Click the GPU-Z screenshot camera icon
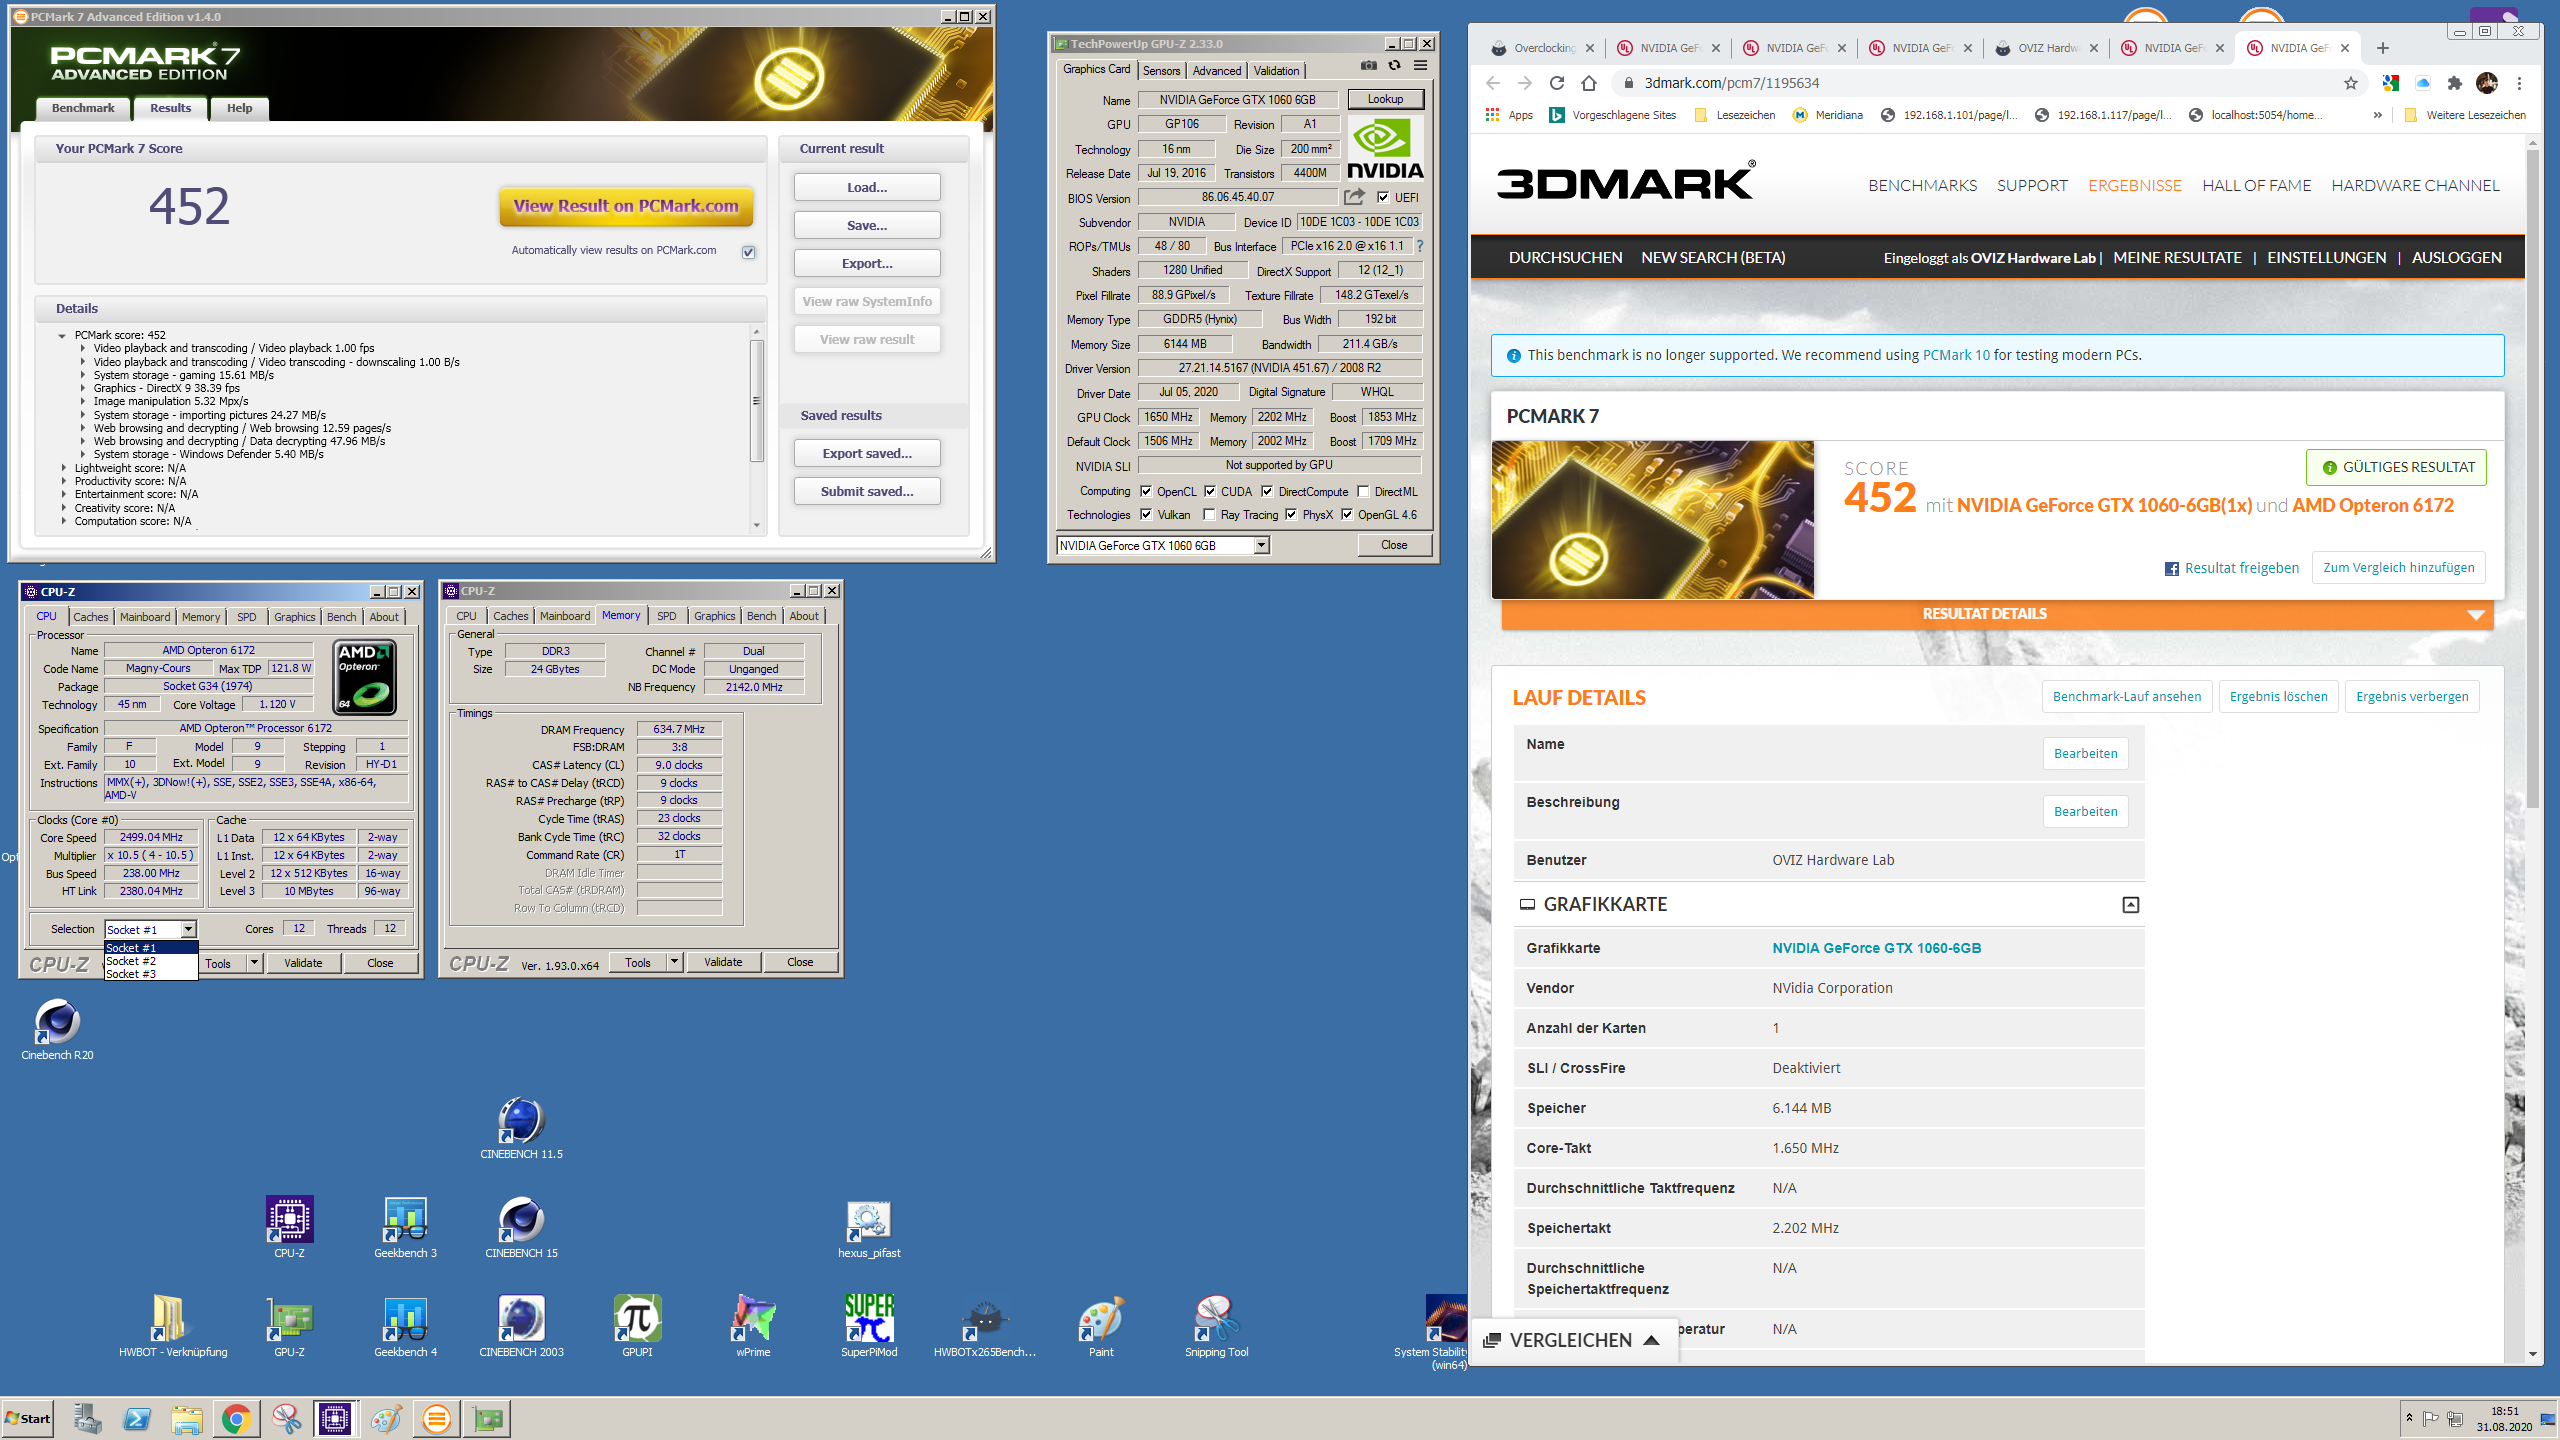 coord(1368,65)
